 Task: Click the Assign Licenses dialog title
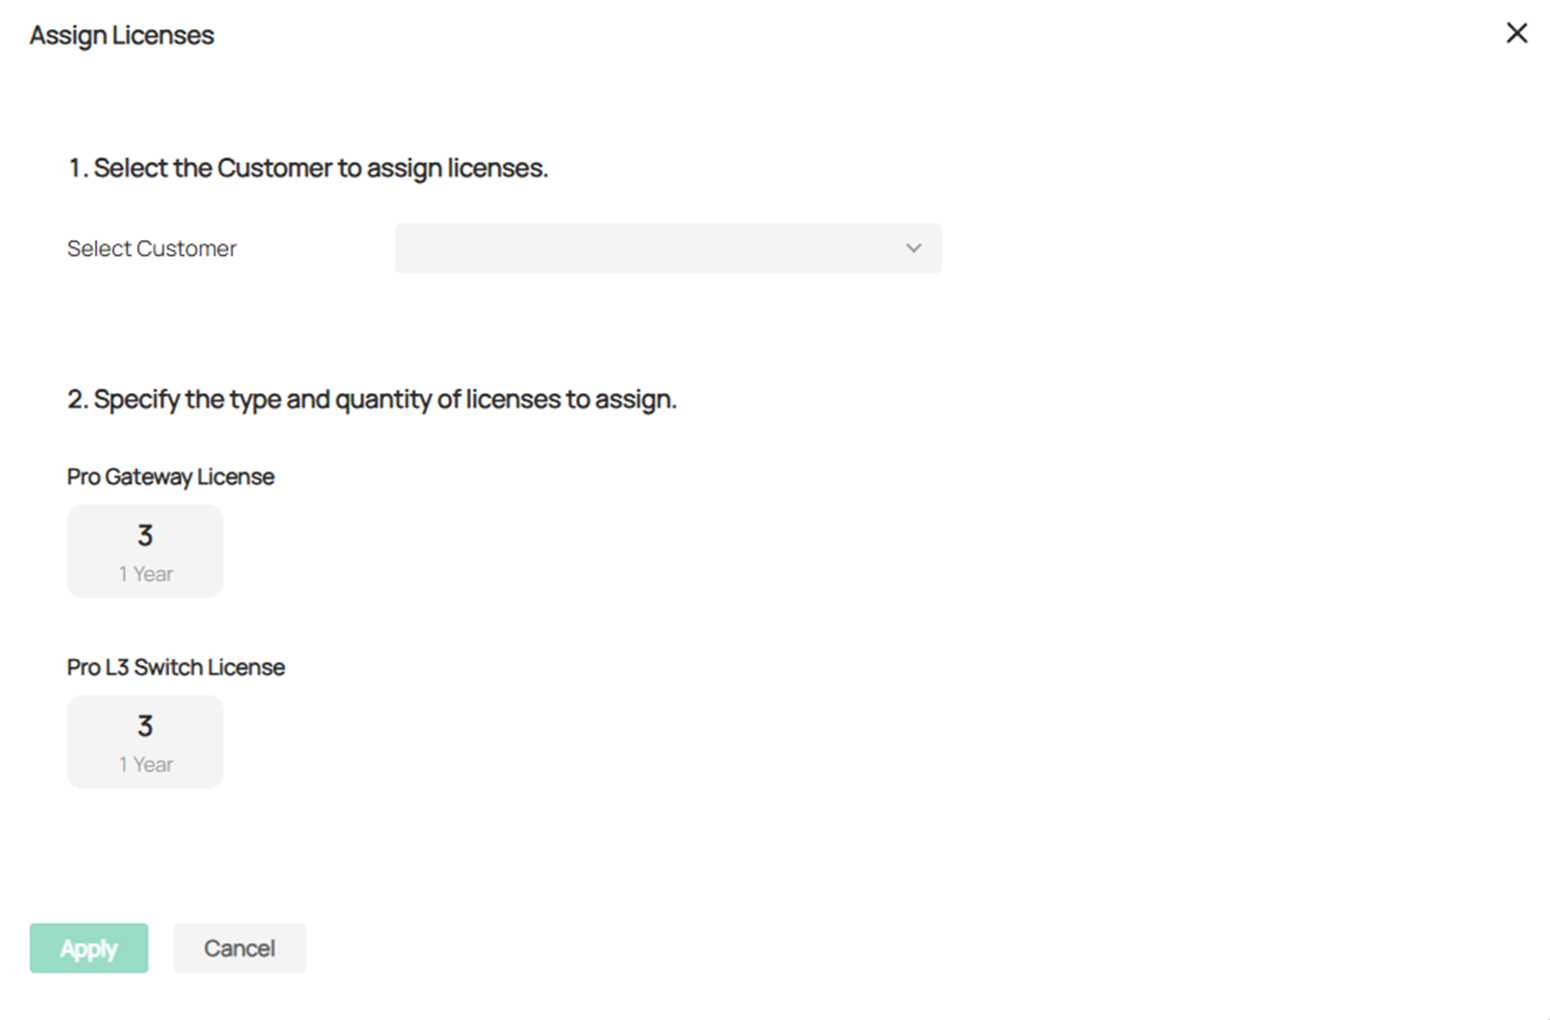[x=121, y=34]
